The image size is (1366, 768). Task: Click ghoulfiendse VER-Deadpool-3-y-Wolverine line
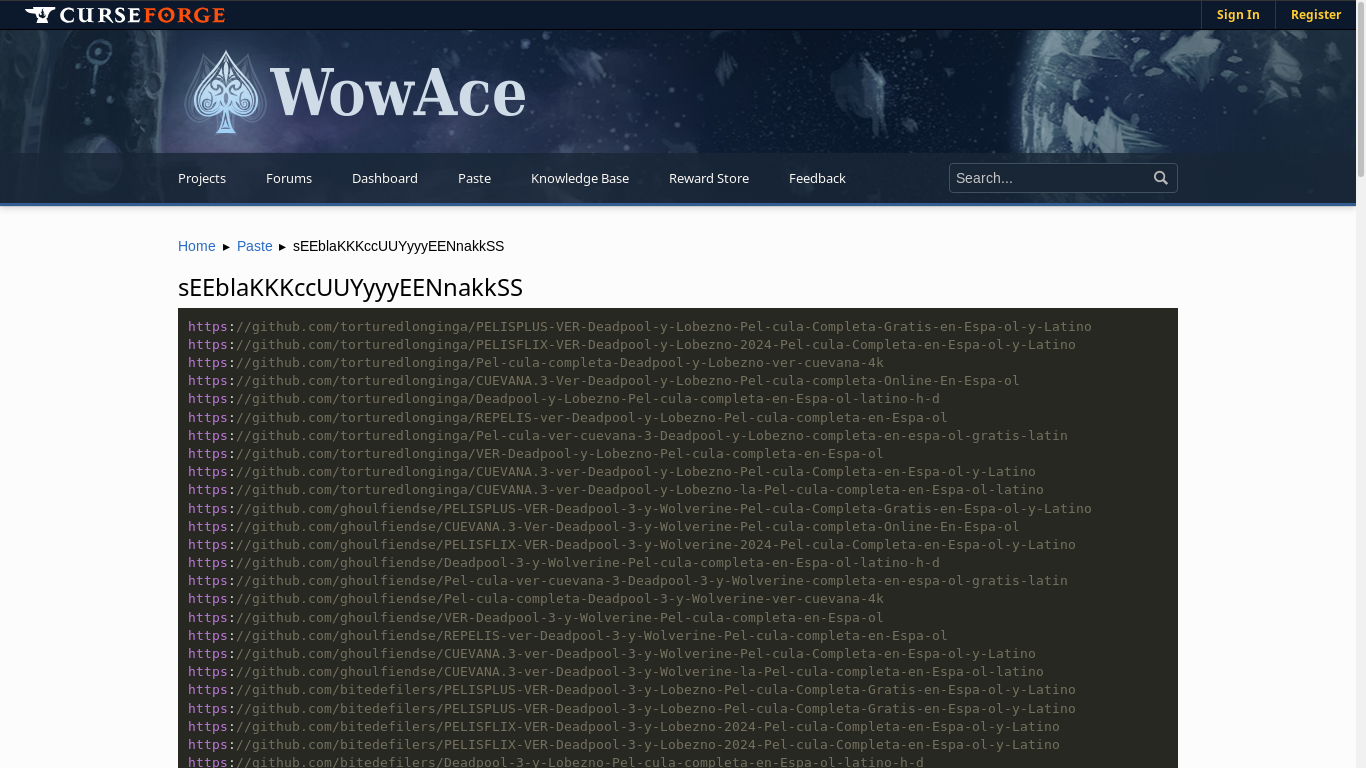pyautogui.click(x=536, y=618)
